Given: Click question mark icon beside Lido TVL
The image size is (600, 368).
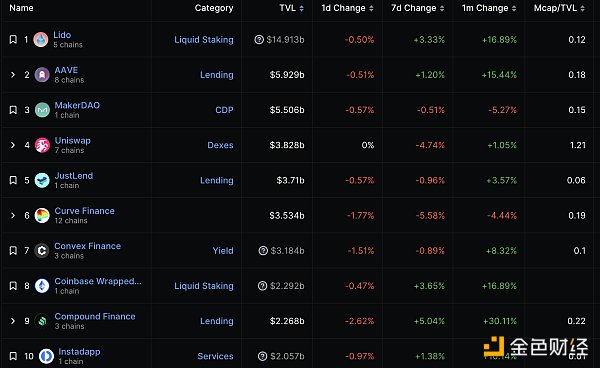Looking at the screenshot, I should (x=259, y=39).
